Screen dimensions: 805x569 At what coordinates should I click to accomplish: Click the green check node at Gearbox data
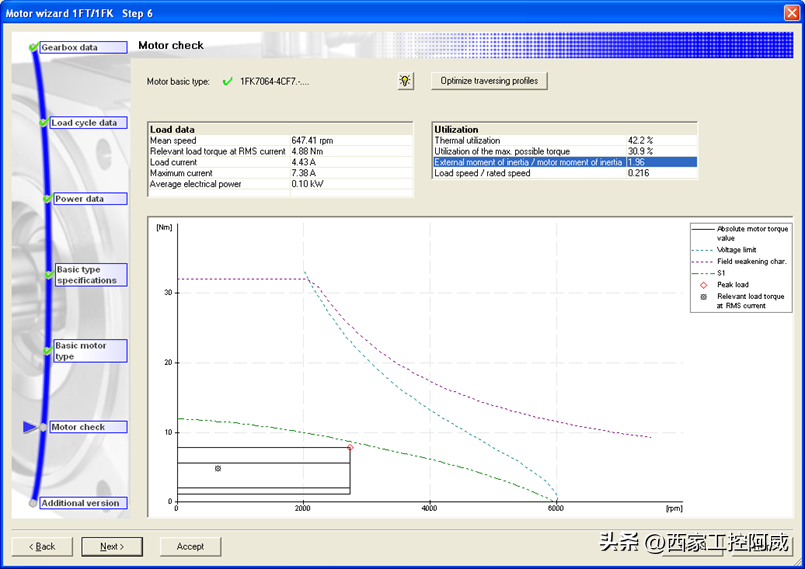(34, 47)
